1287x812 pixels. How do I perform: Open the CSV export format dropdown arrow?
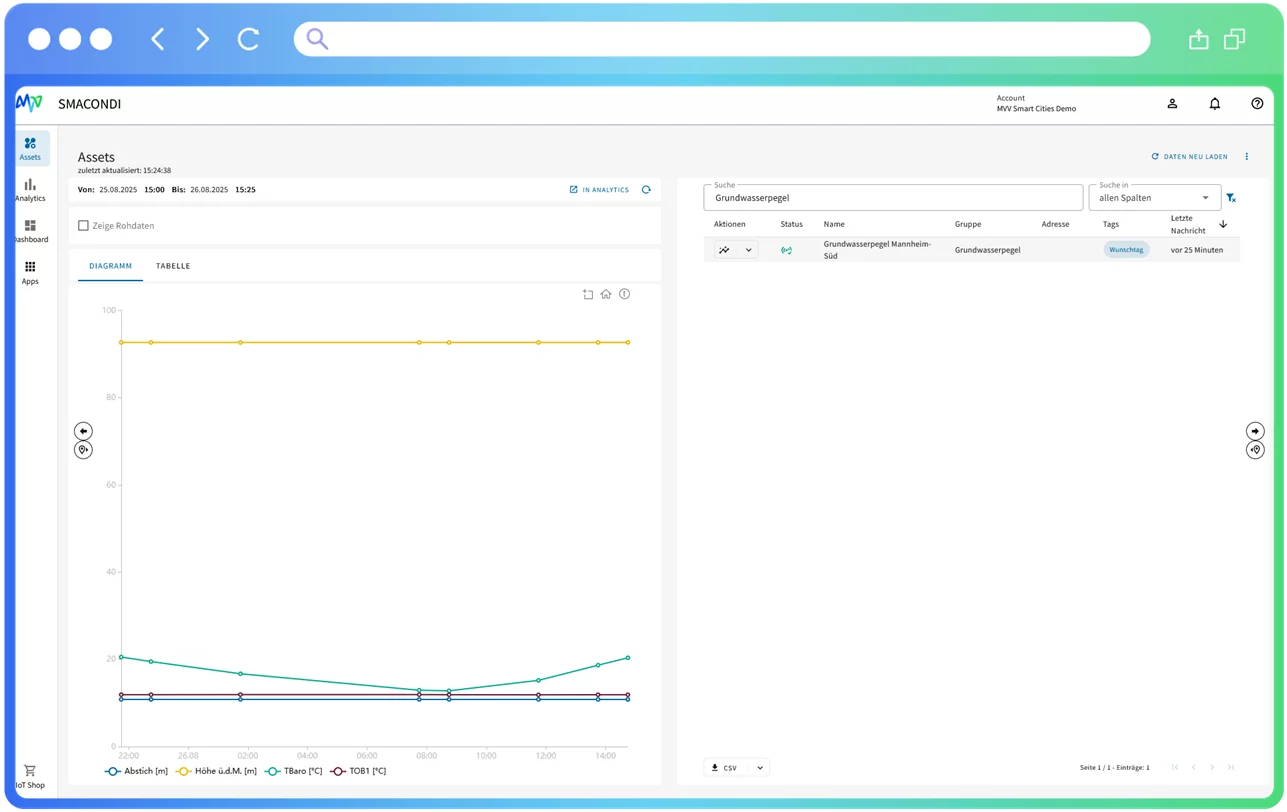(760, 768)
